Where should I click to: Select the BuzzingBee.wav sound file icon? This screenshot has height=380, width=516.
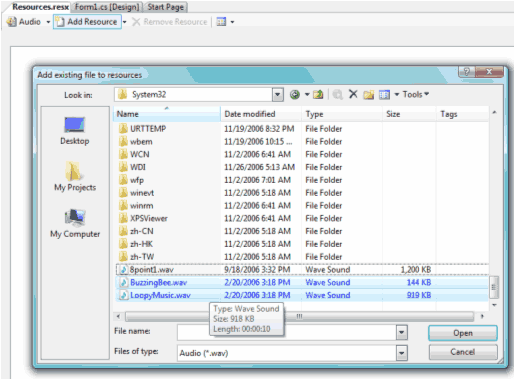124,282
